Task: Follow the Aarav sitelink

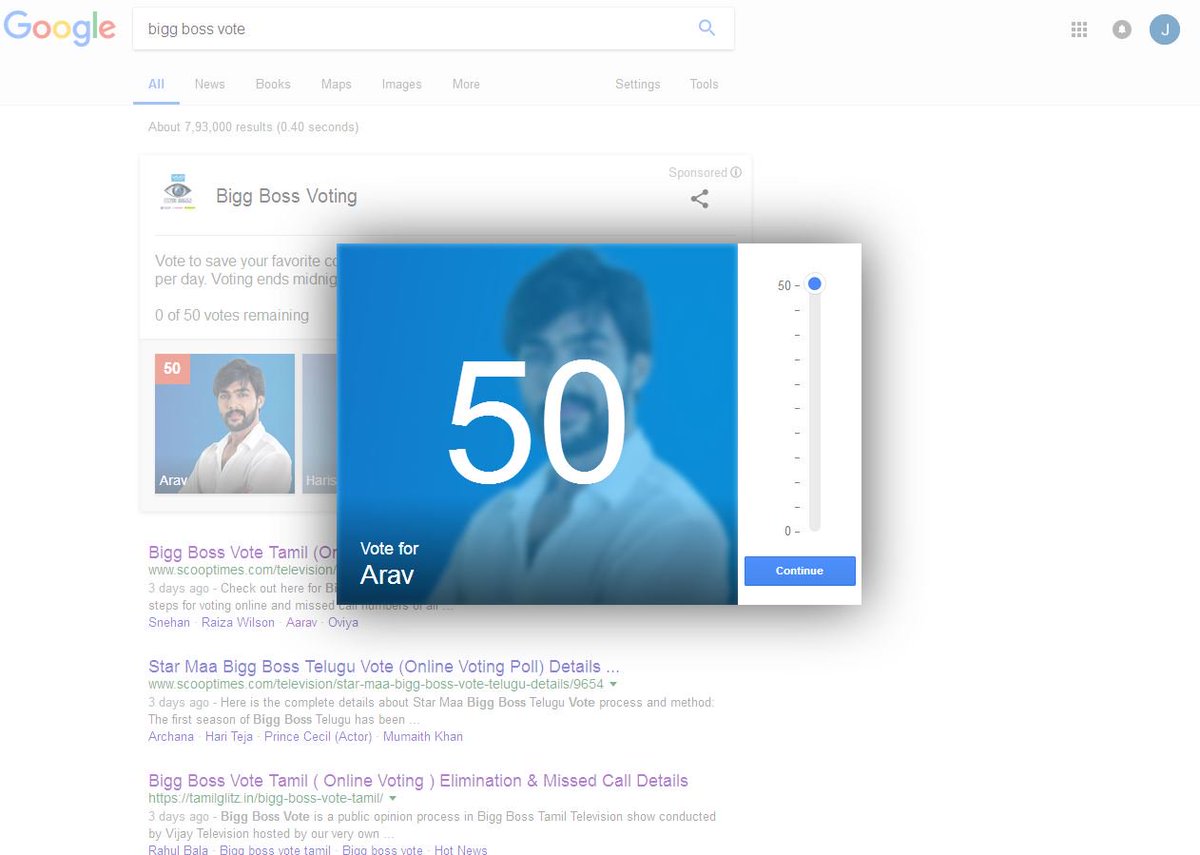Action: coord(302,622)
